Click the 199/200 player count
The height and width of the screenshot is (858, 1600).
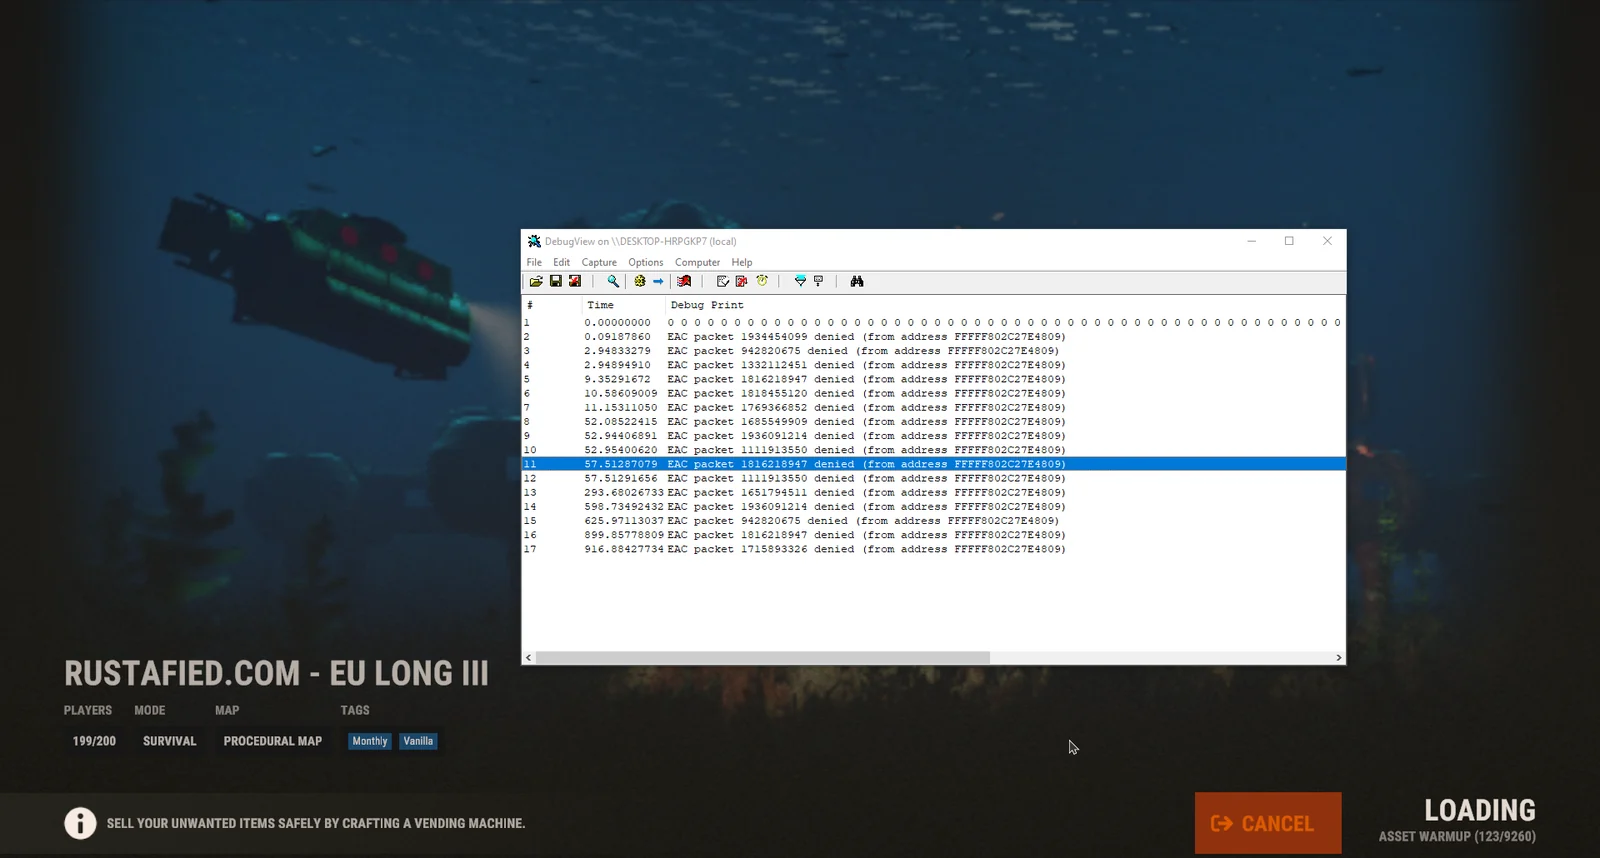click(x=94, y=741)
